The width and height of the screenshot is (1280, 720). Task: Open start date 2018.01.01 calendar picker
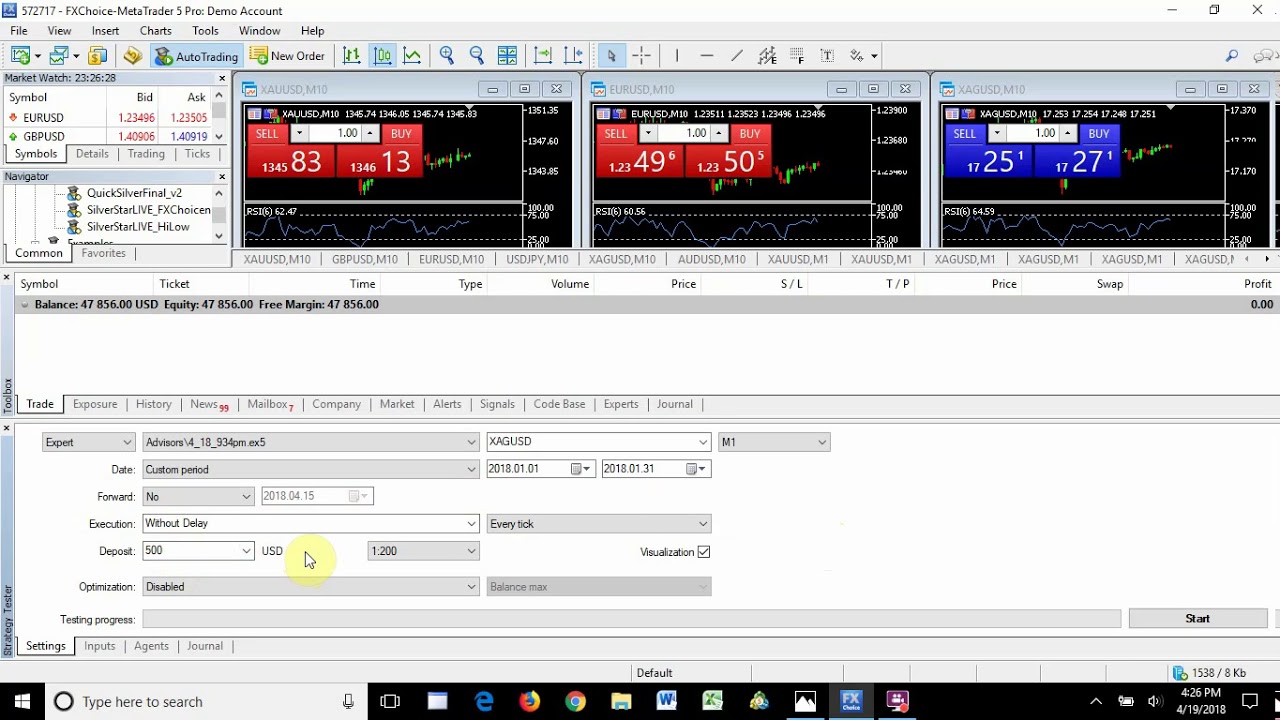pos(580,469)
